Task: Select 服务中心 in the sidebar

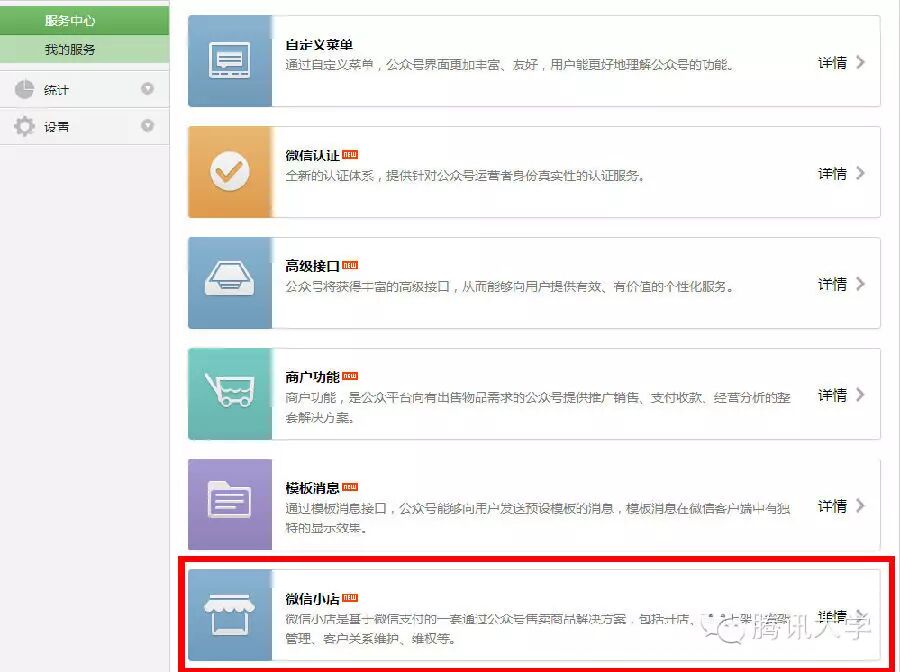Action: (84, 20)
